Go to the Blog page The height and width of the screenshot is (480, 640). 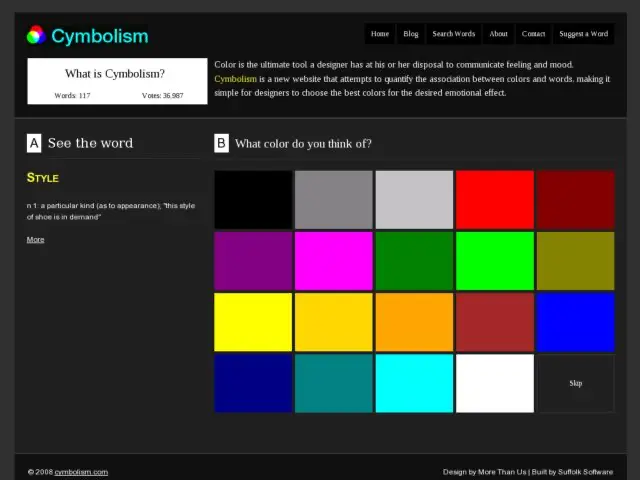click(411, 34)
